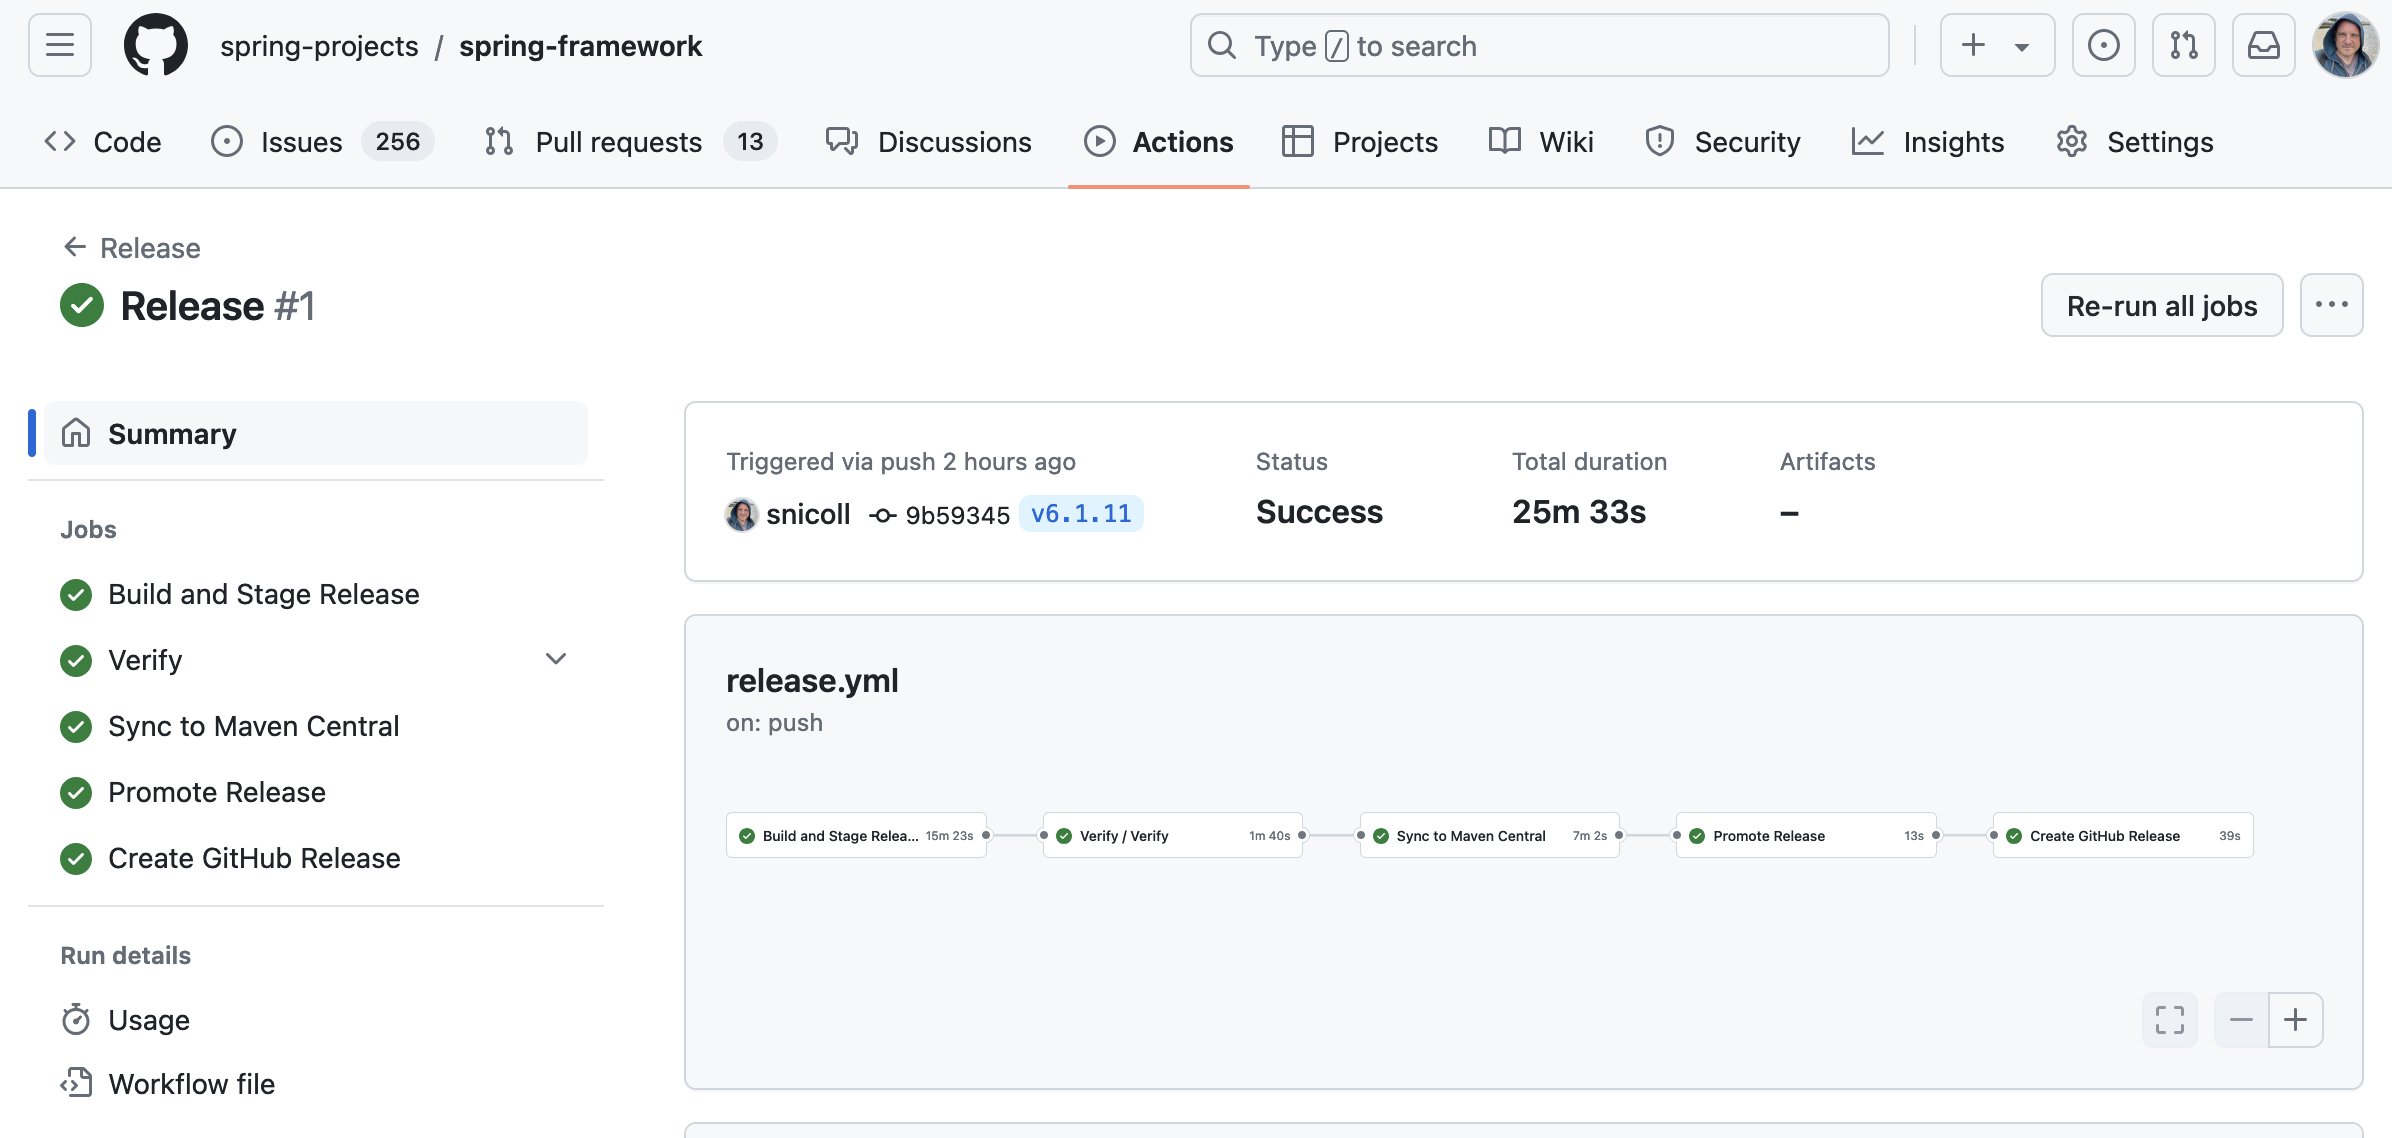Image resolution: width=2392 pixels, height=1138 pixels.
Task: Open the Security tab
Action: (x=1723, y=142)
